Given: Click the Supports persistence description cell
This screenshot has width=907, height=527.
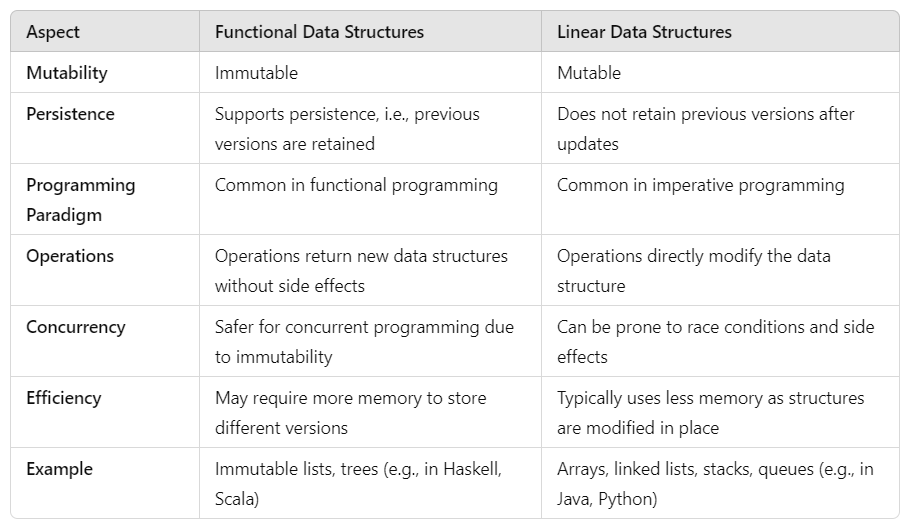Looking at the screenshot, I should click(347, 128).
